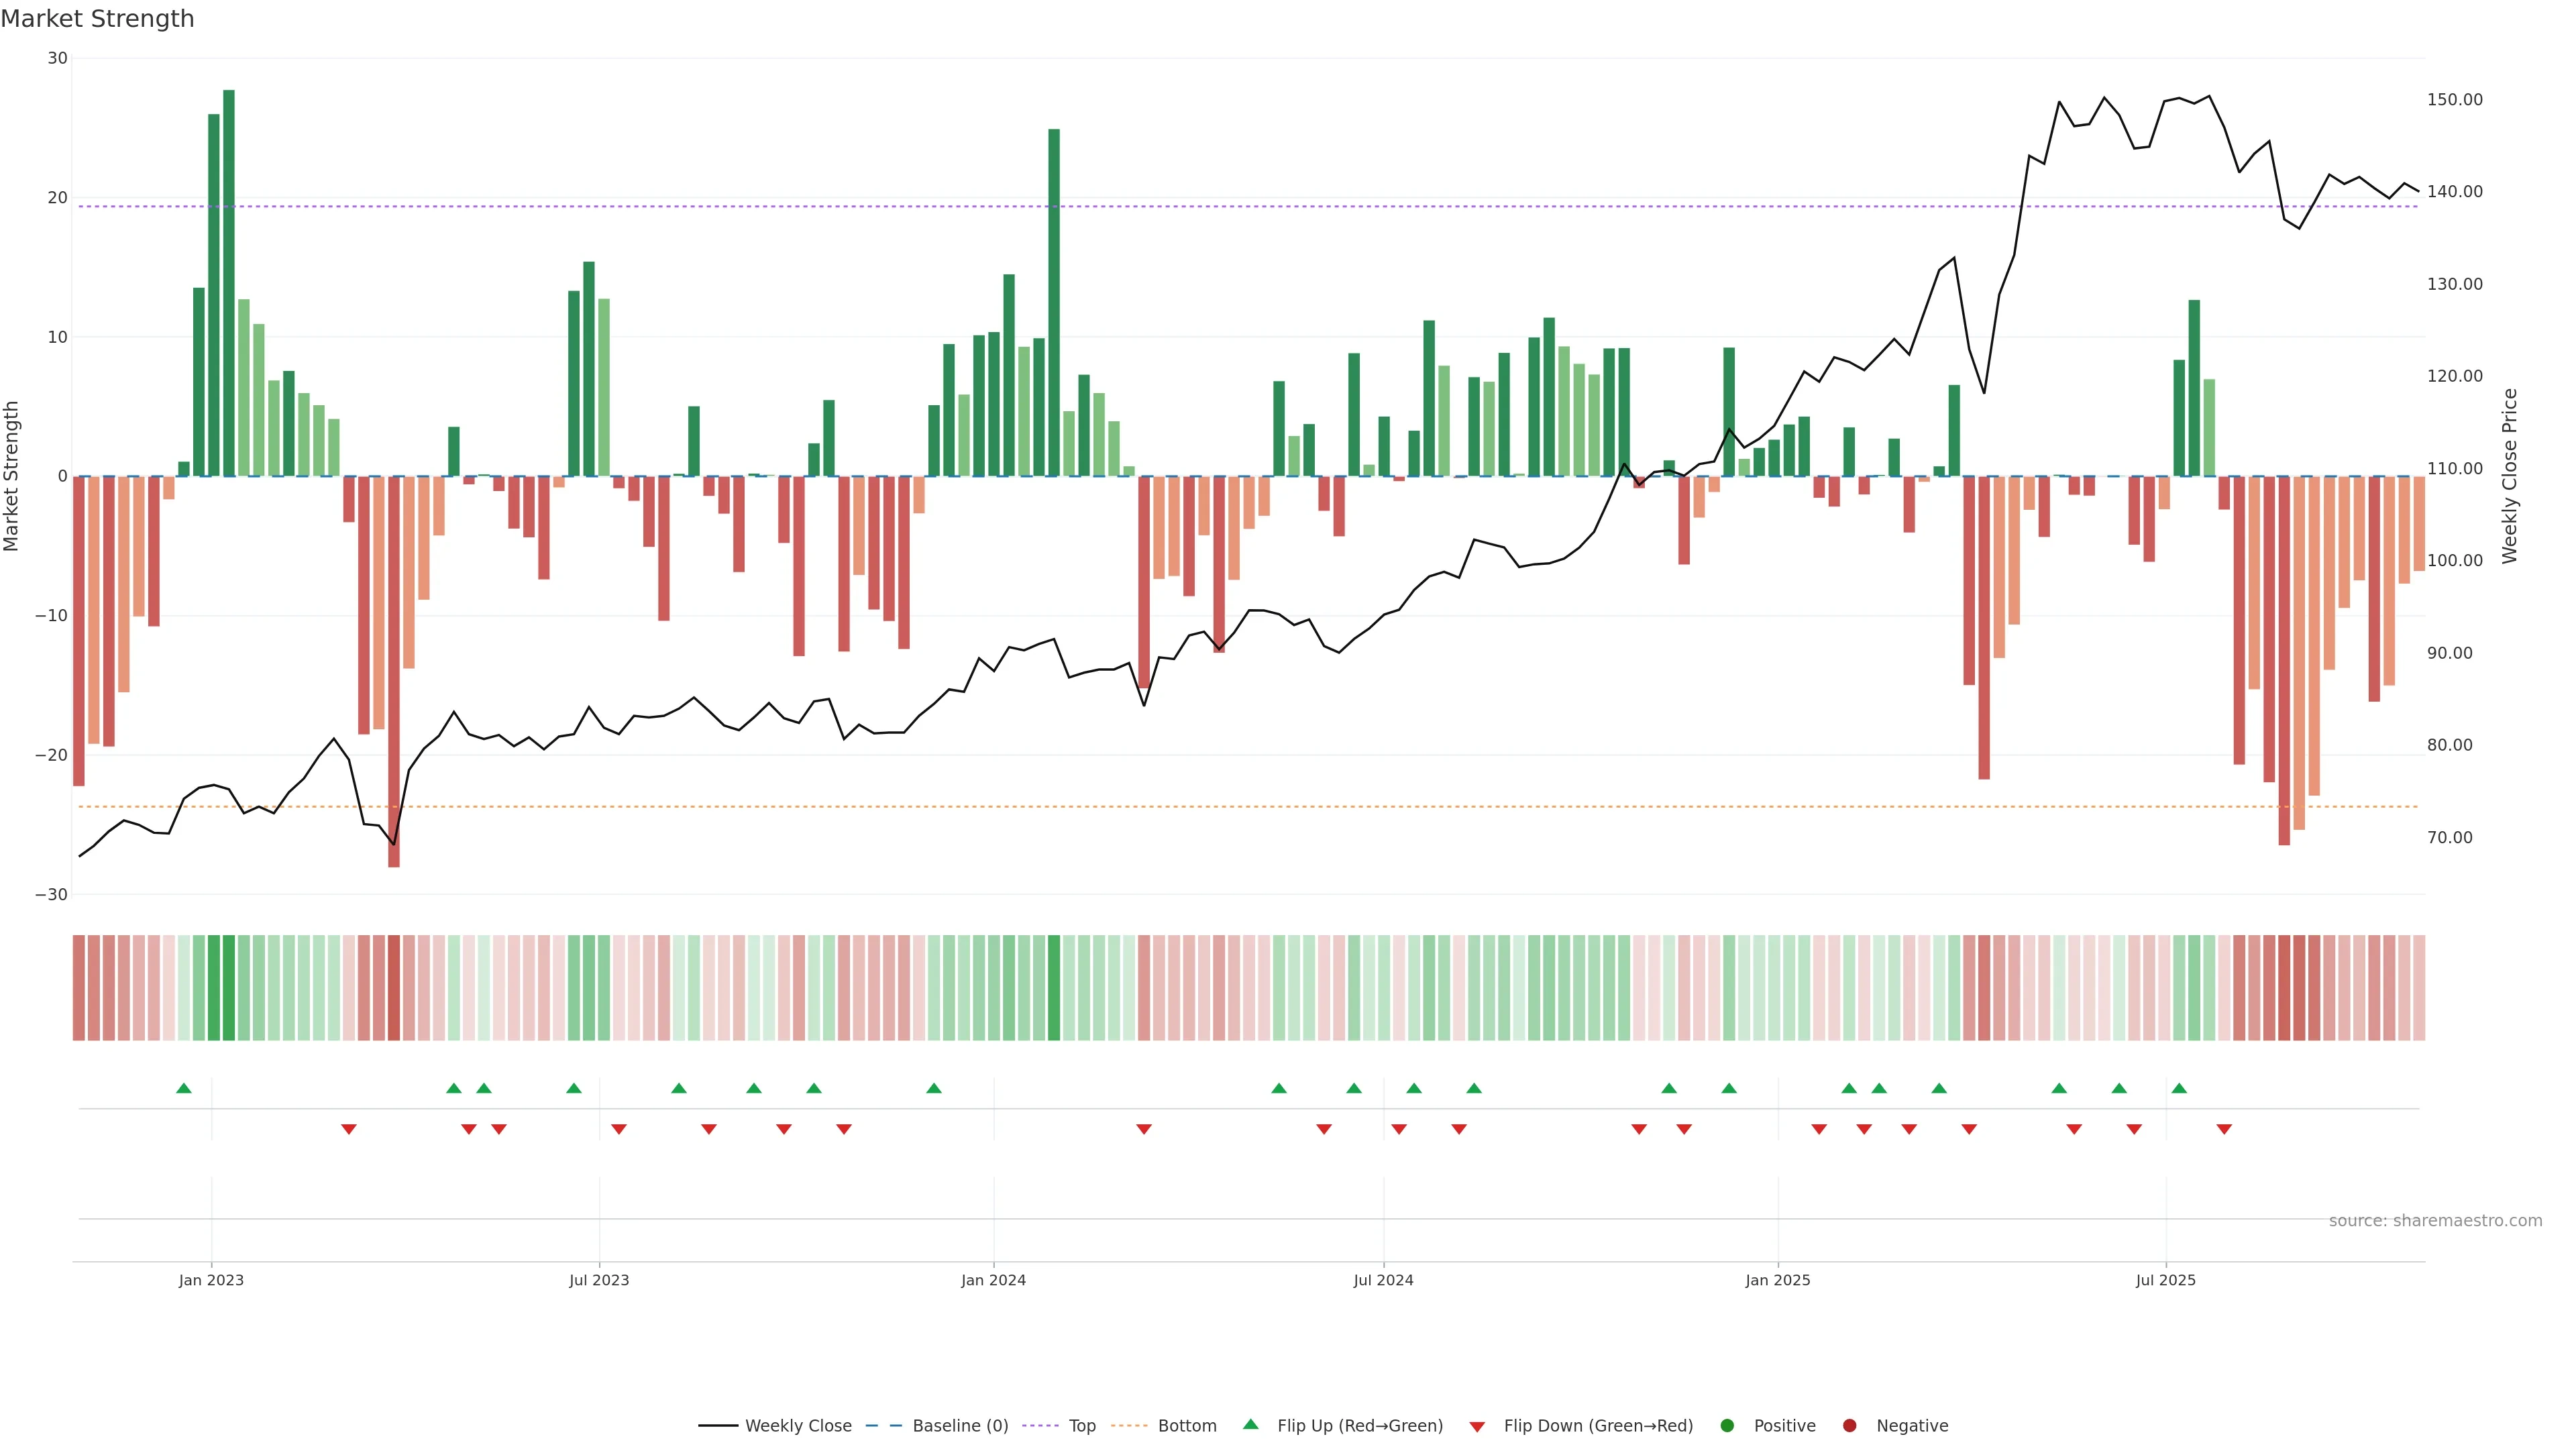
Task: Click the first green flip-up triangle before Jan 2023
Action: coord(184,1088)
